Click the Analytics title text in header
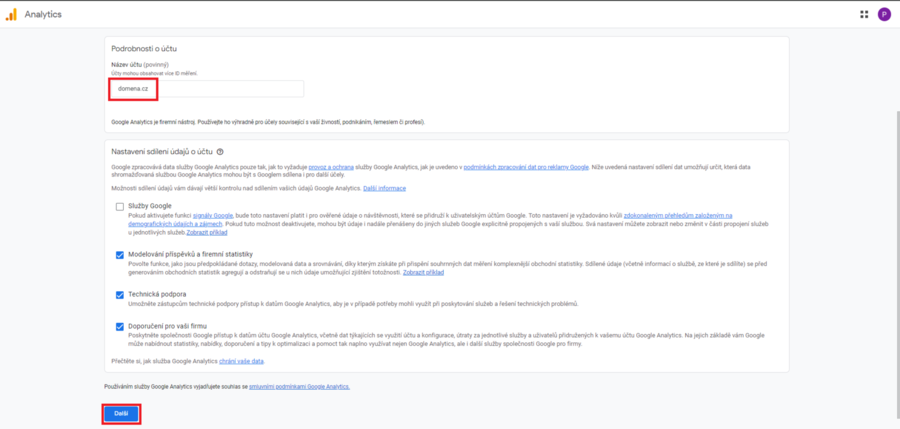The height and width of the screenshot is (429, 900). (43, 14)
